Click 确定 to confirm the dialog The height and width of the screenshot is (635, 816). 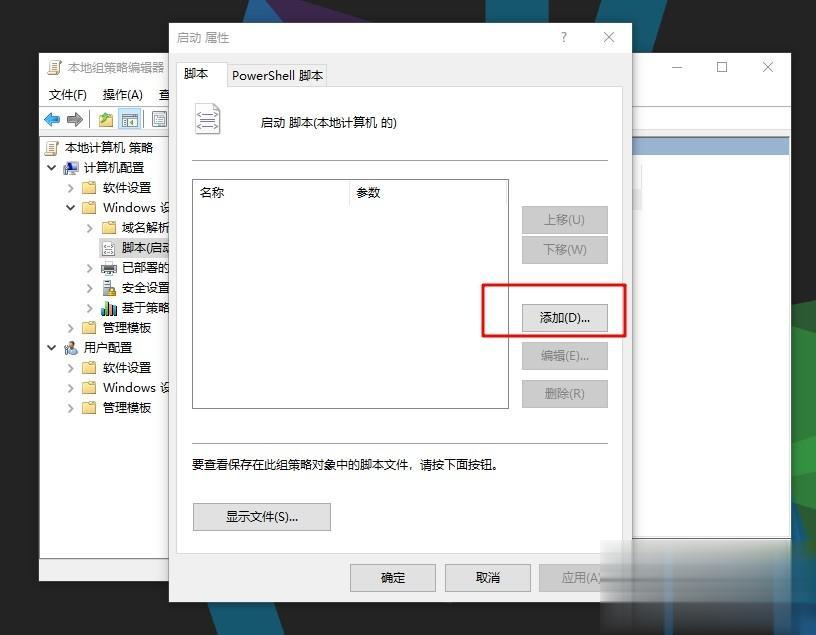[393, 578]
